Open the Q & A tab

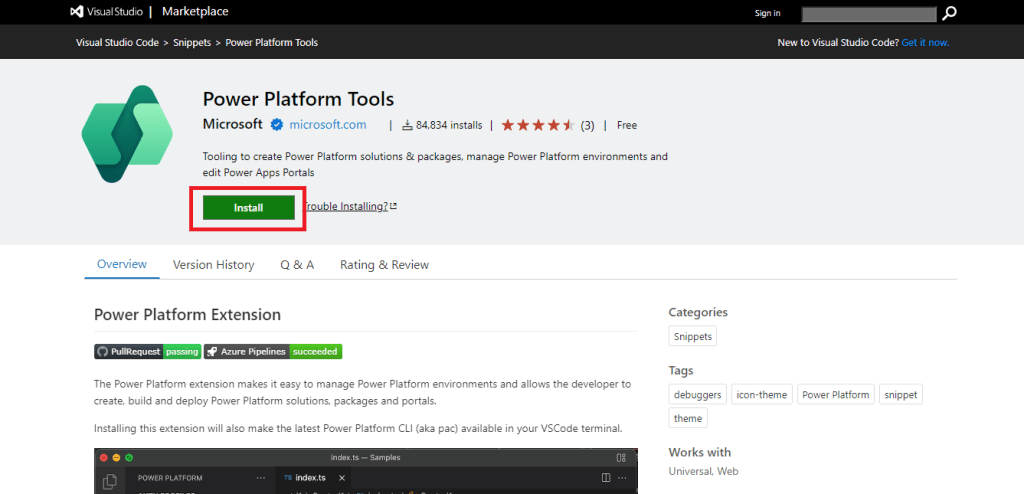click(x=297, y=265)
